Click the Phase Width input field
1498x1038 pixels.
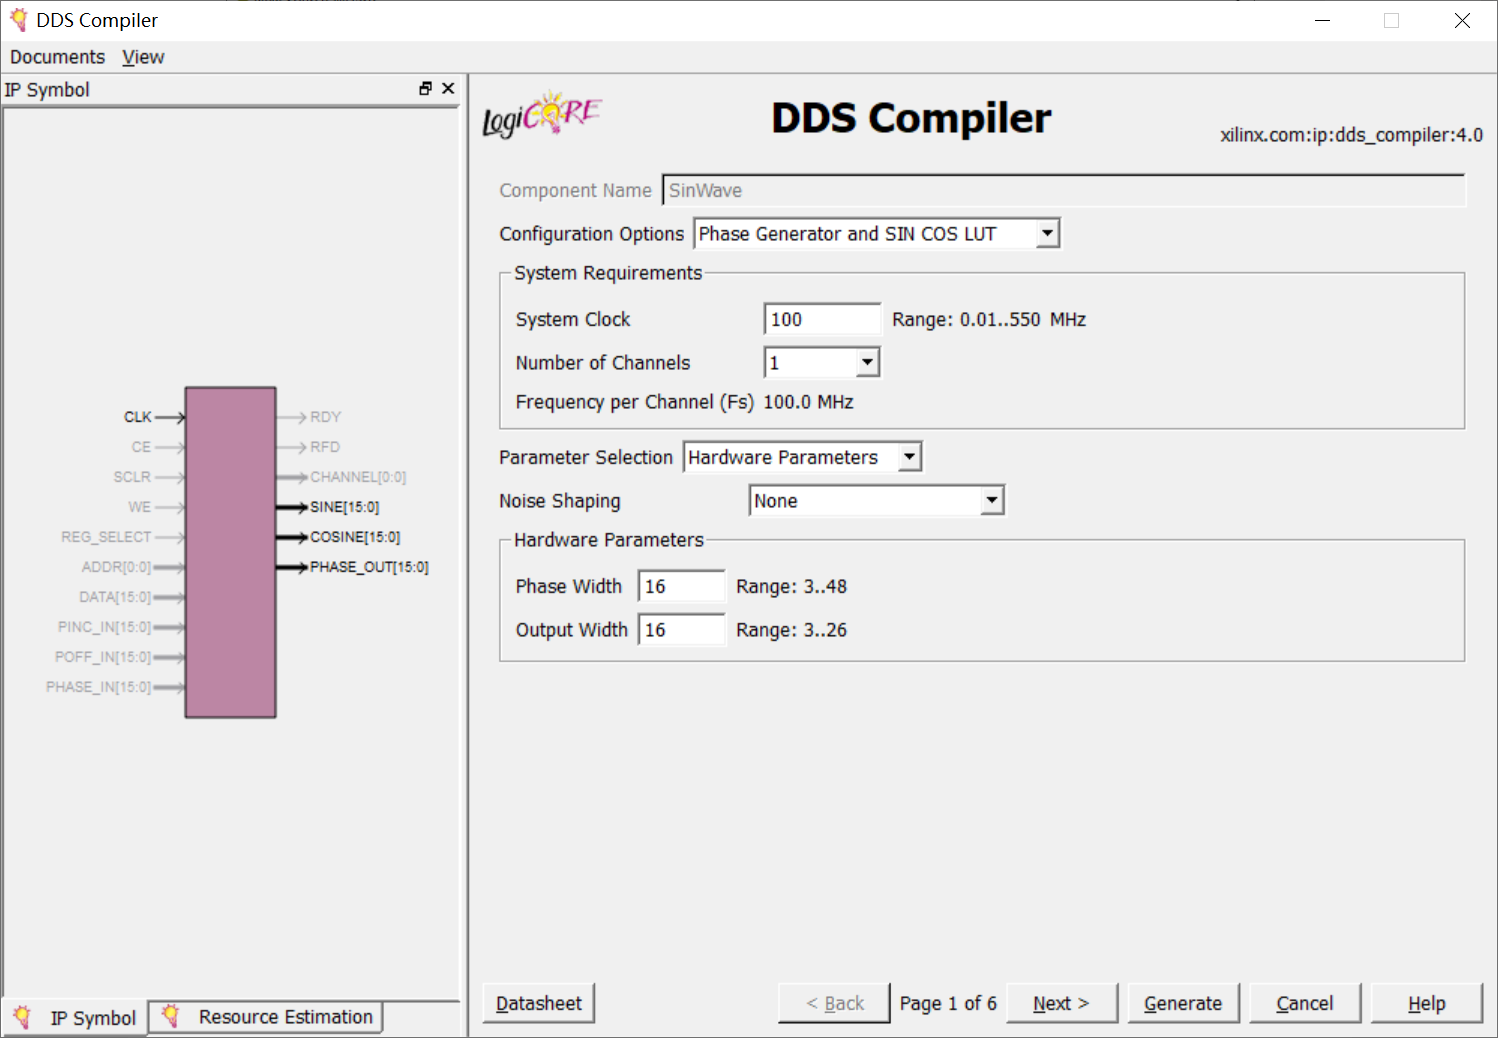681,586
